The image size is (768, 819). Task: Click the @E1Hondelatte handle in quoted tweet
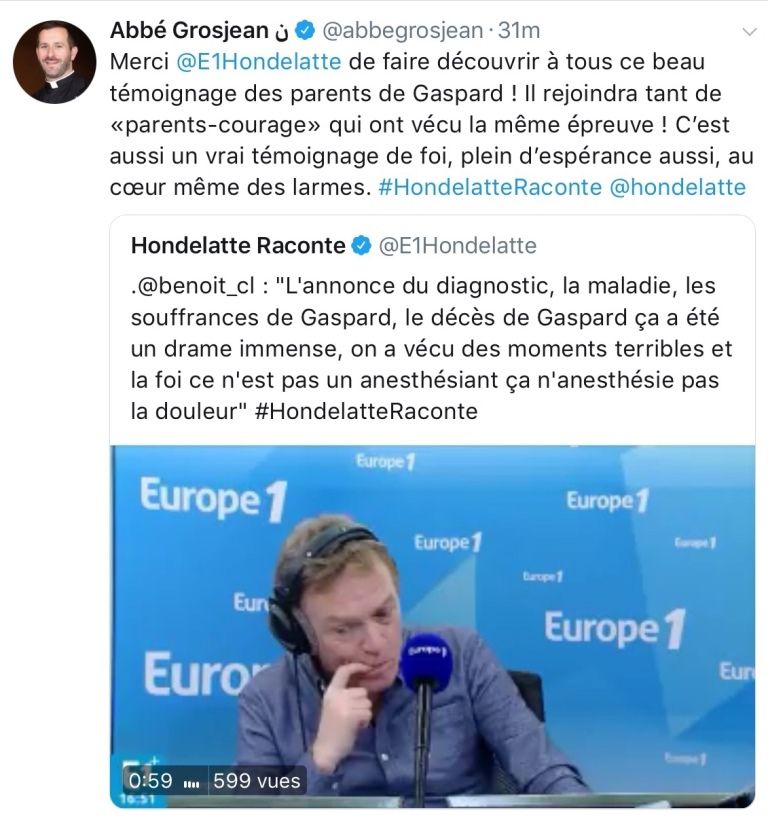[458, 245]
